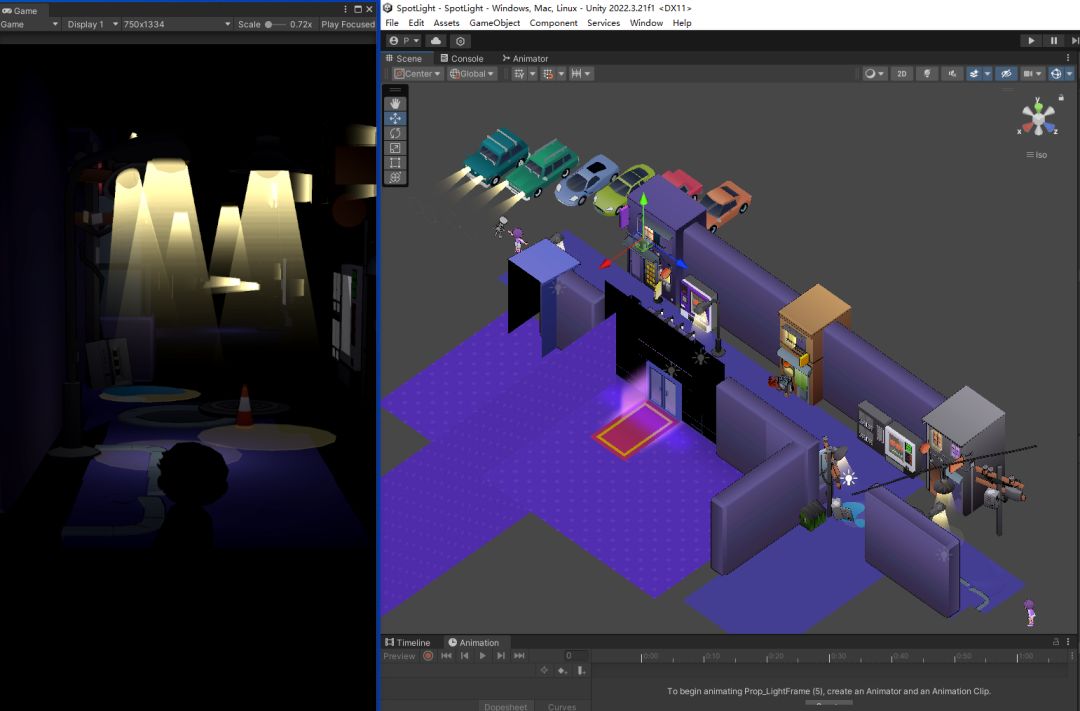
Task: Click the toolbar overlay drag handle
Action: [395, 90]
